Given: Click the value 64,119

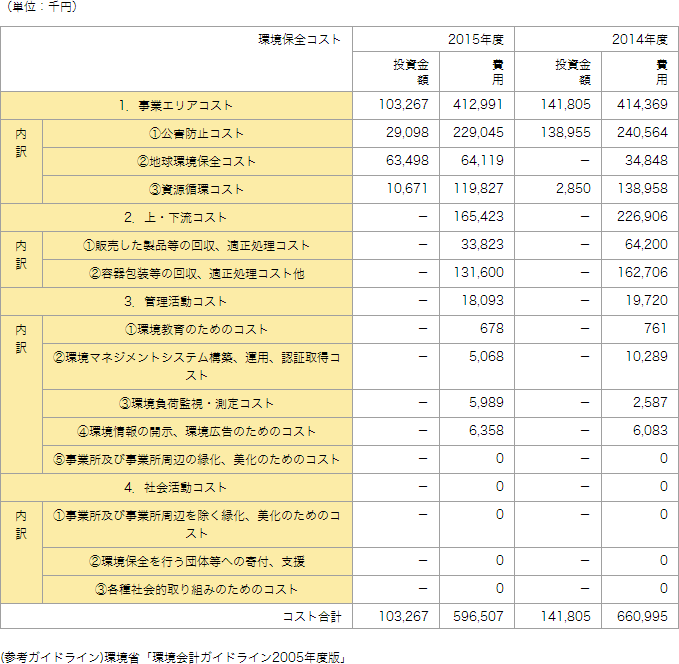Looking at the screenshot, I should click(x=482, y=161).
